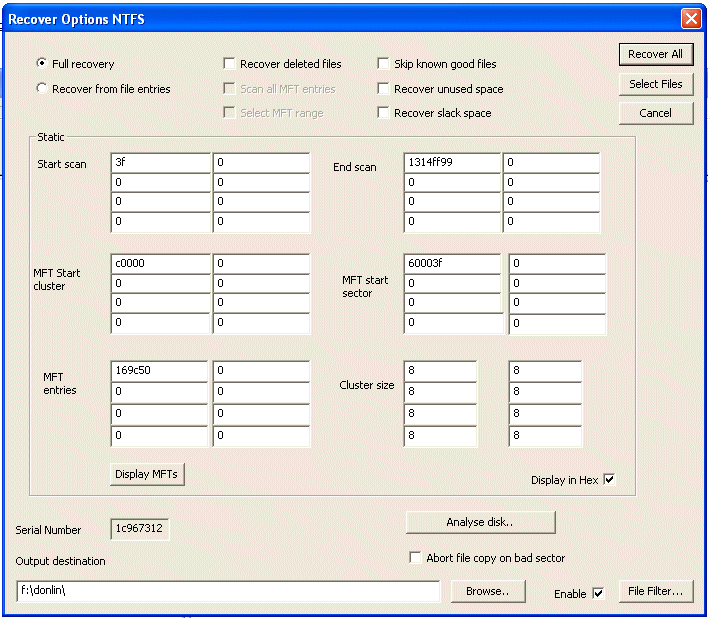The height and width of the screenshot is (618, 708).
Task: Tick the Recover slack space checkbox
Action: (x=384, y=113)
